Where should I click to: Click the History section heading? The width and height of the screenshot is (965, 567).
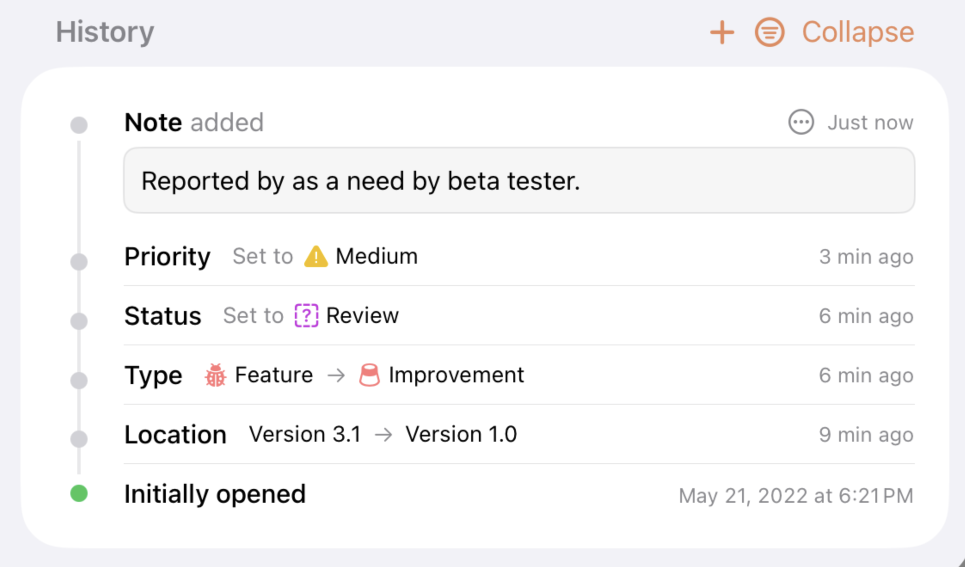[105, 32]
